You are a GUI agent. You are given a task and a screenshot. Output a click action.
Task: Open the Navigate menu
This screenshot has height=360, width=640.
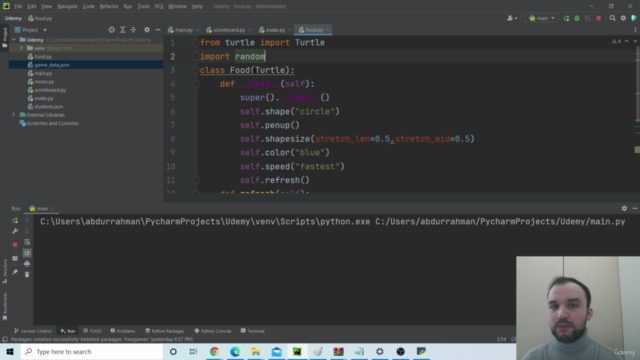[x=67, y=6]
